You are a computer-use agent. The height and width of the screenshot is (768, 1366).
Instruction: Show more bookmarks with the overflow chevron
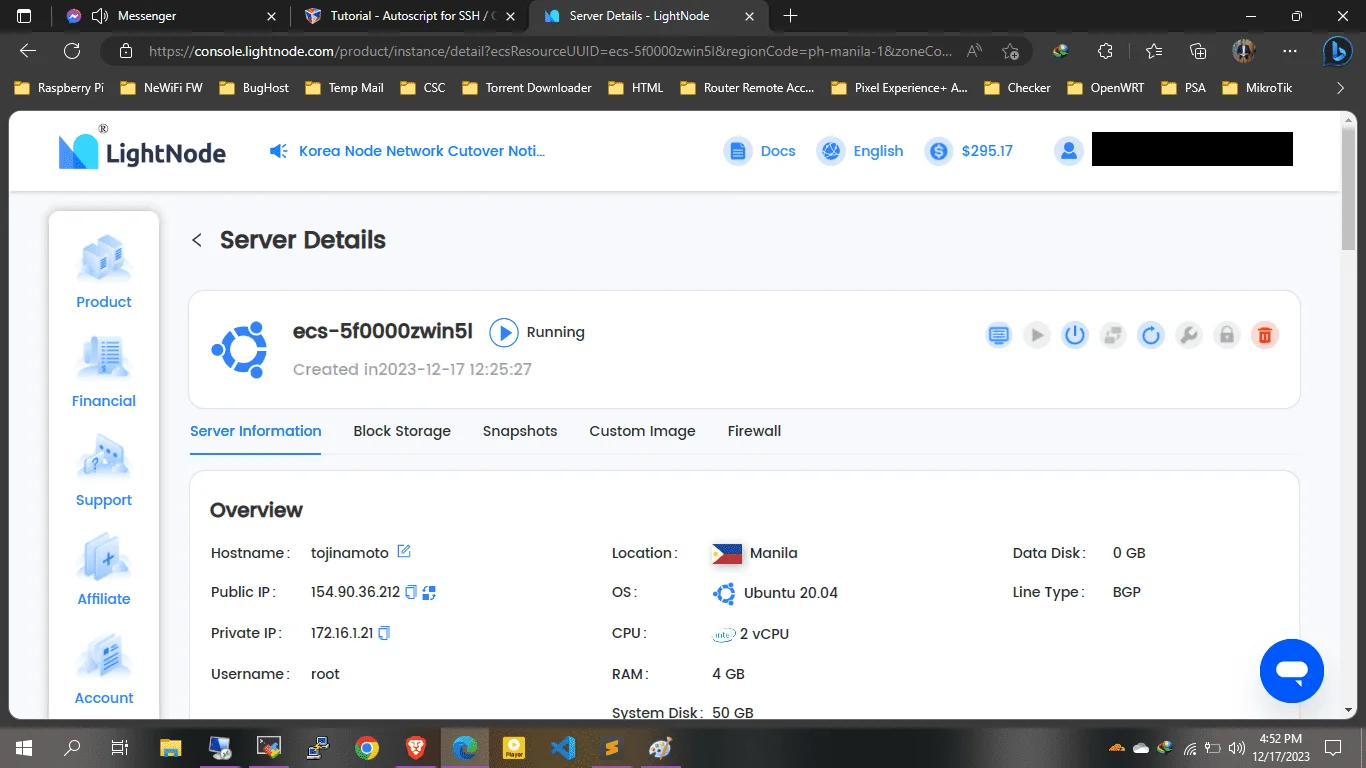pyautogui.click(x=1341, y=88)
